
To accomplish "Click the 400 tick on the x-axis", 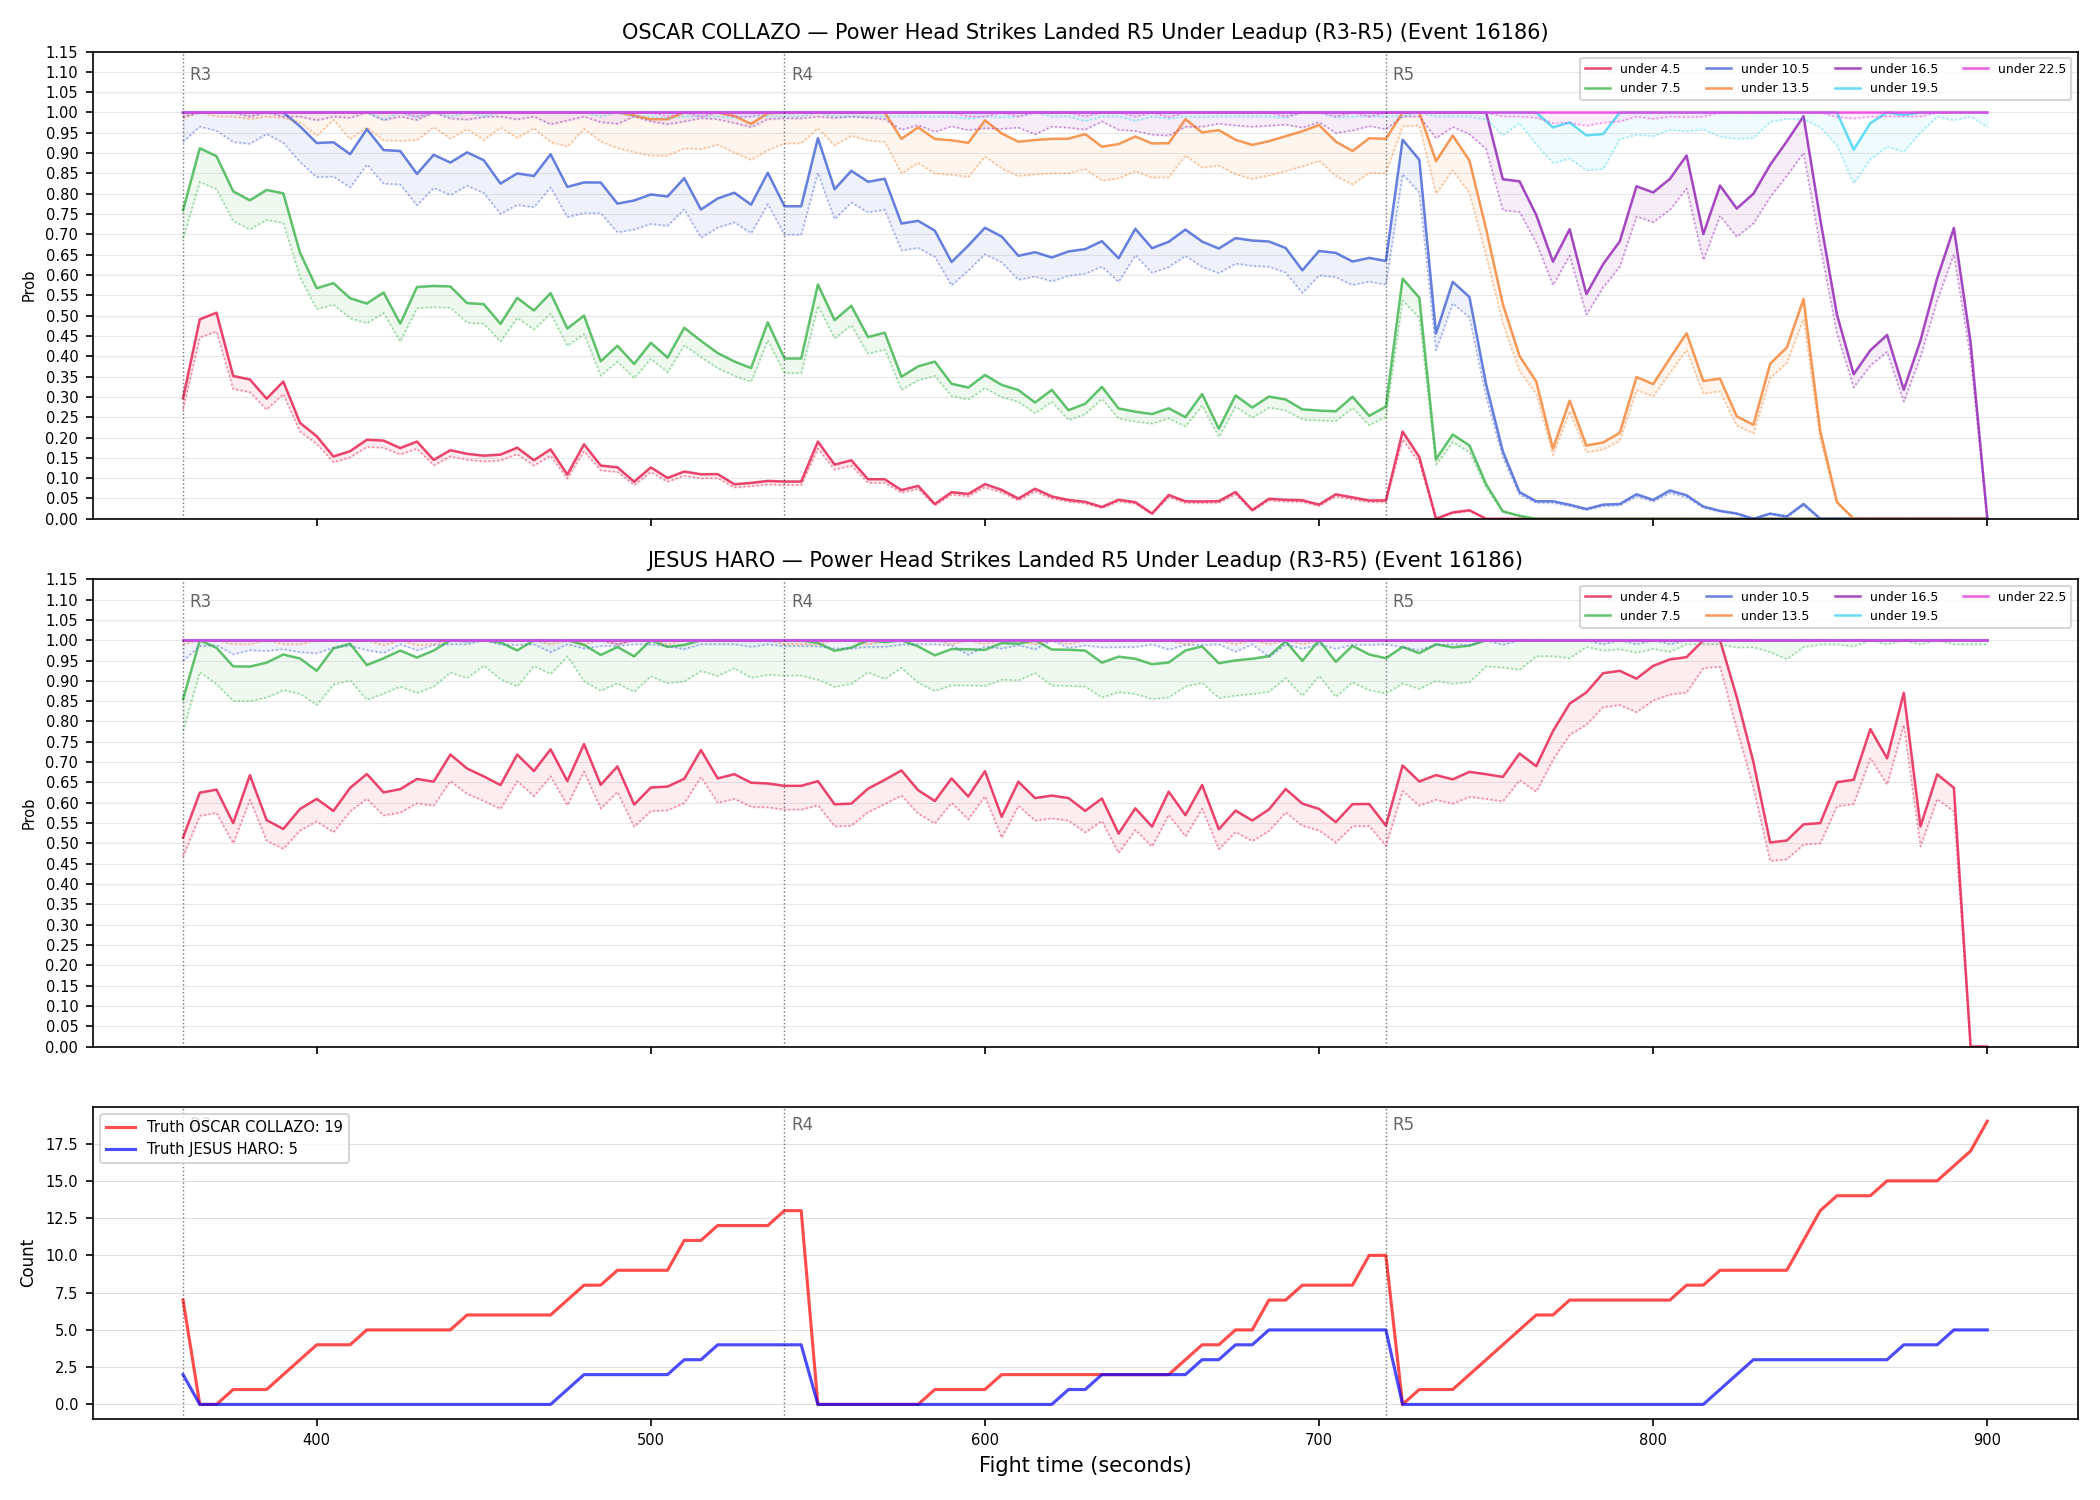I will (x=316, y=1439).
